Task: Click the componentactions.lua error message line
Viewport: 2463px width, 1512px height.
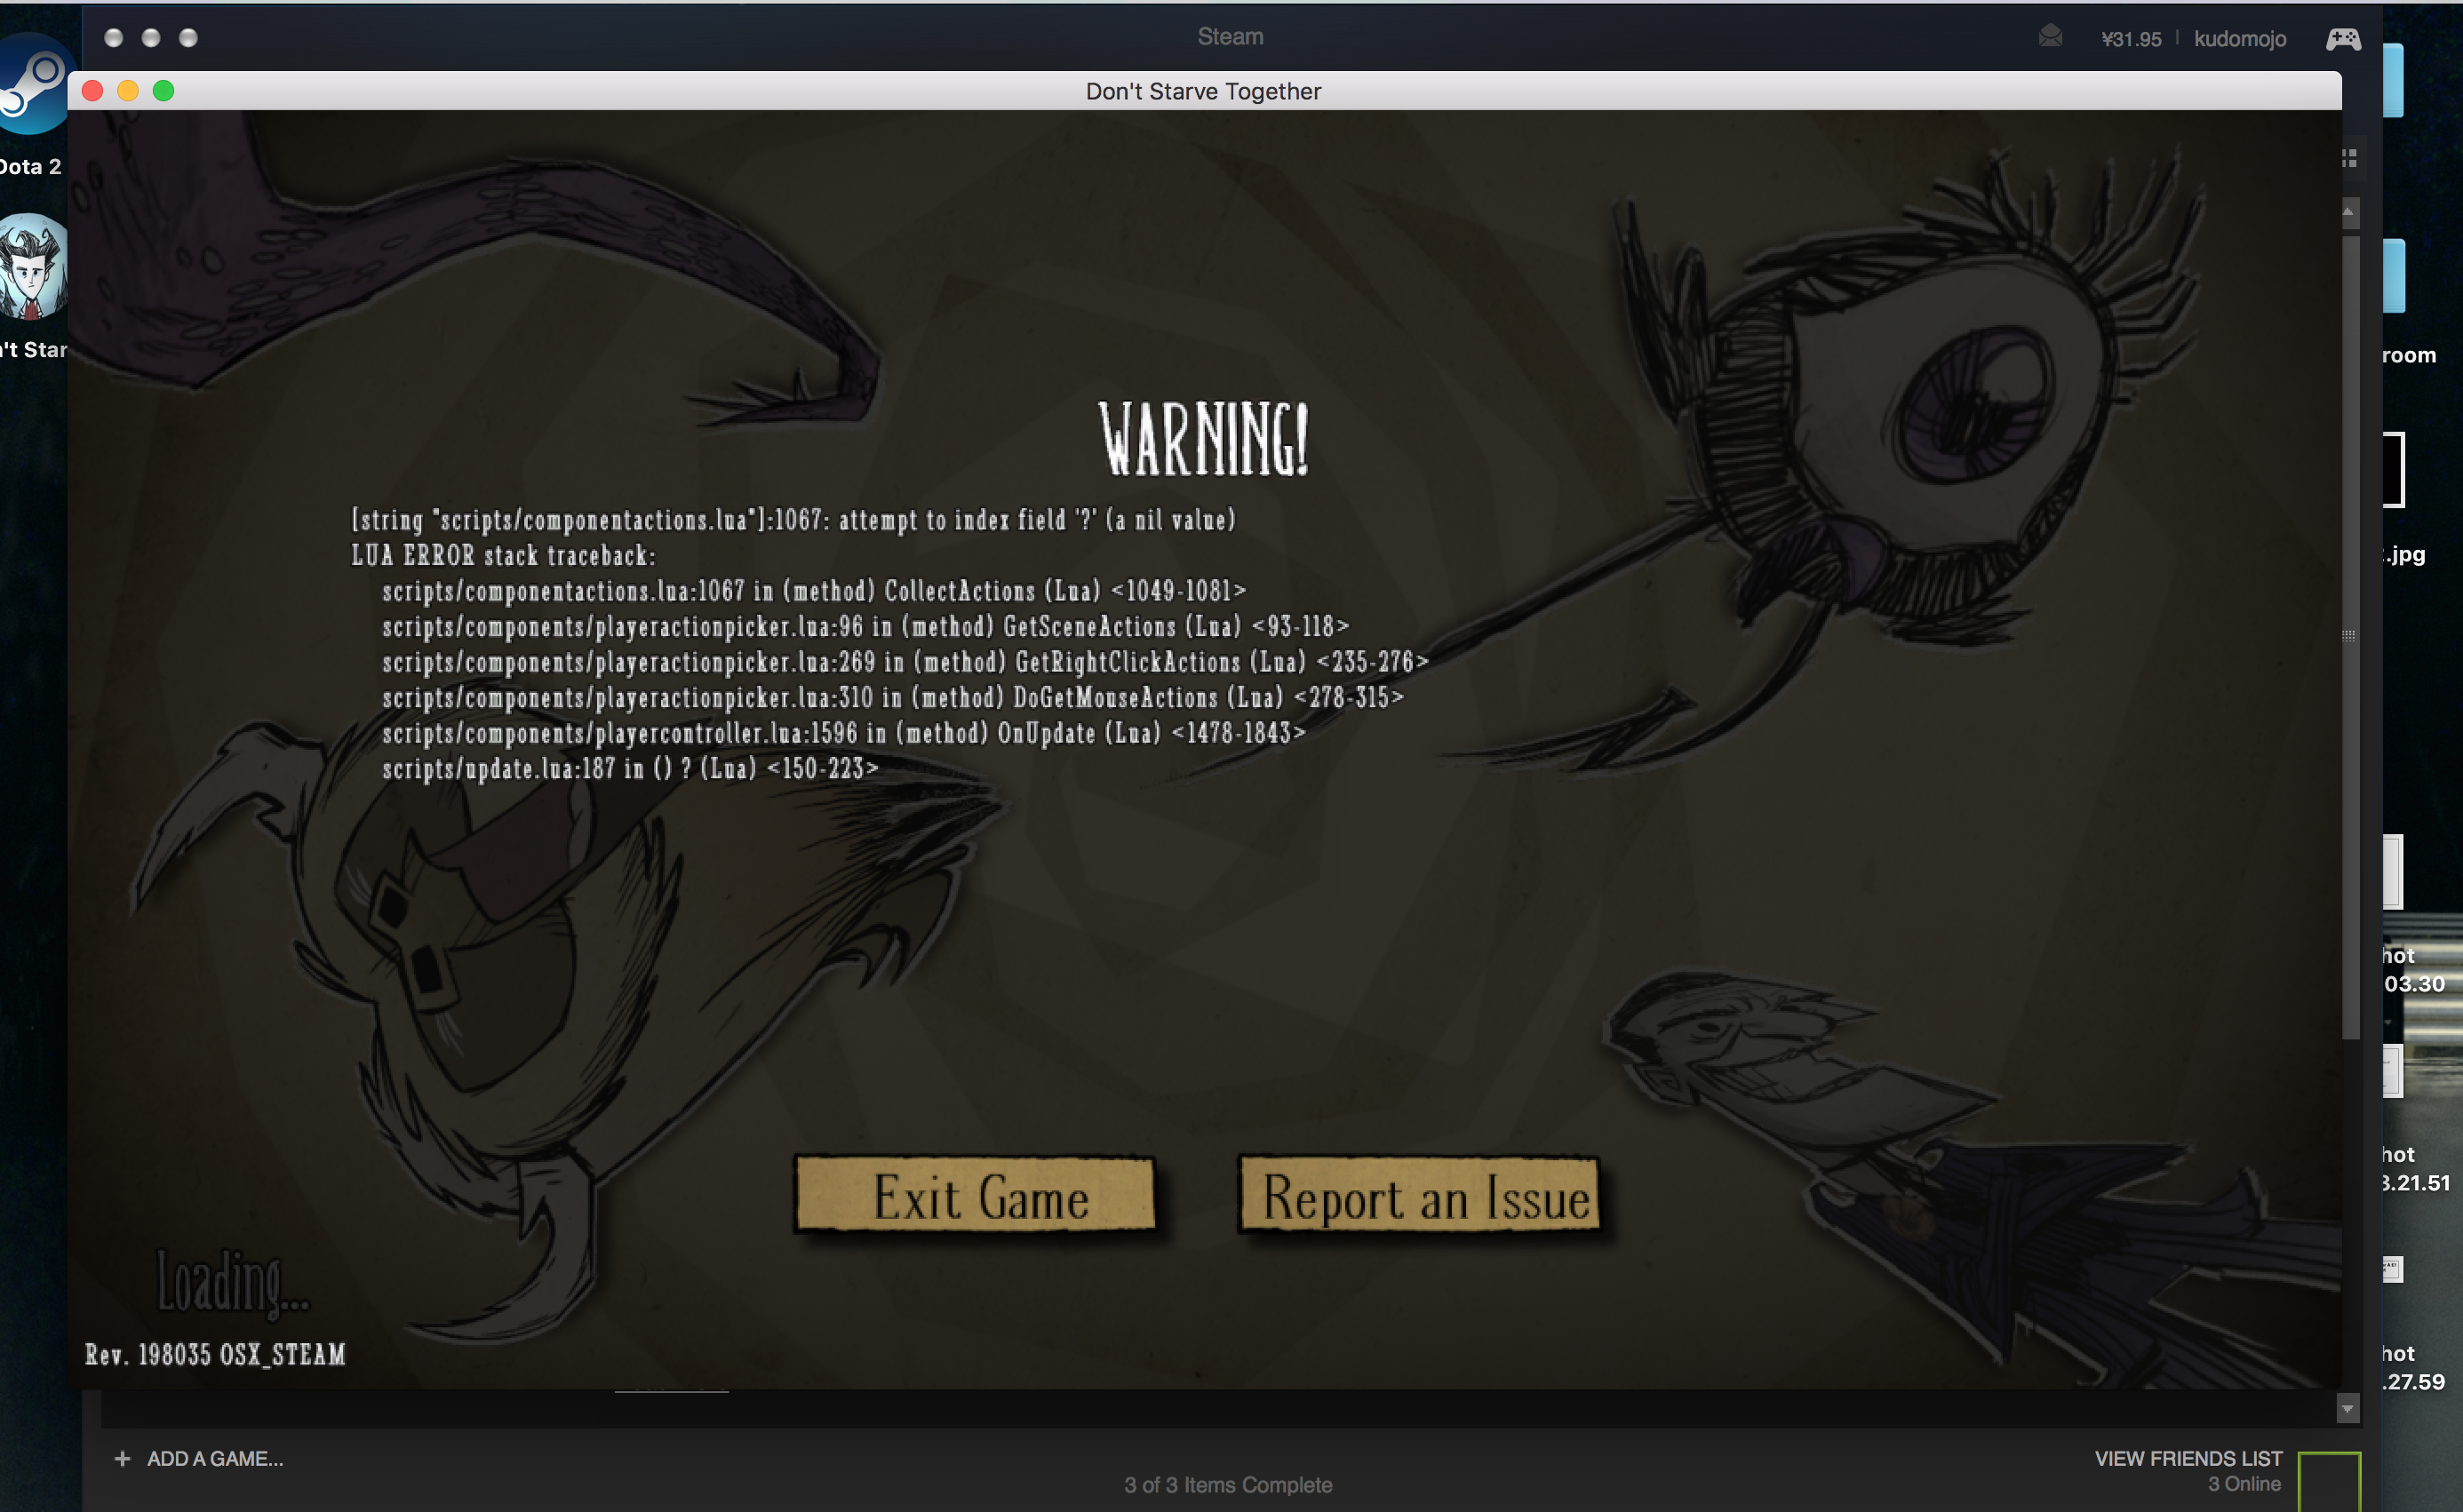Action: (x=794, y=520)
